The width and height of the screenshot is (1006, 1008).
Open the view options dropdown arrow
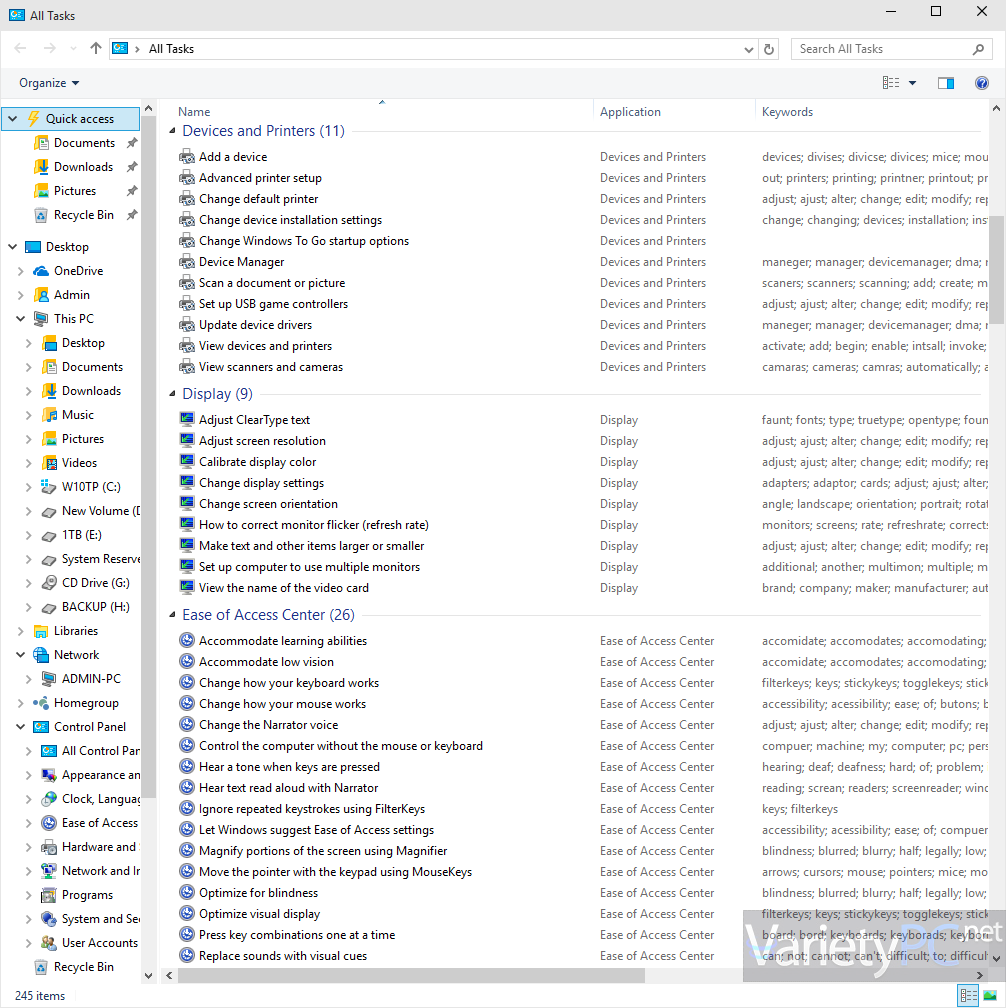(x=912, y=83)
